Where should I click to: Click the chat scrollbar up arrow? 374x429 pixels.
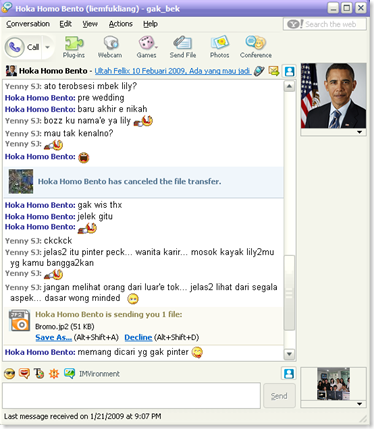(289, 86)
